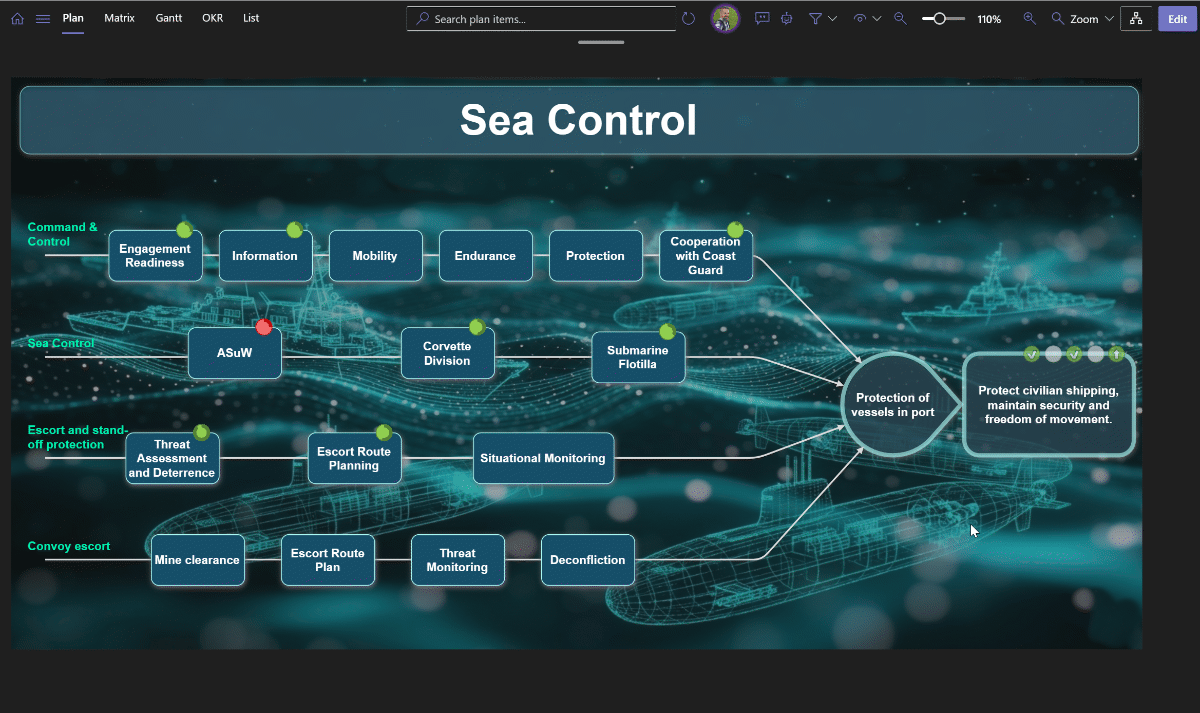Open the hierarchy diagram view icon
1200x713 pixels.
(1136, 19)
